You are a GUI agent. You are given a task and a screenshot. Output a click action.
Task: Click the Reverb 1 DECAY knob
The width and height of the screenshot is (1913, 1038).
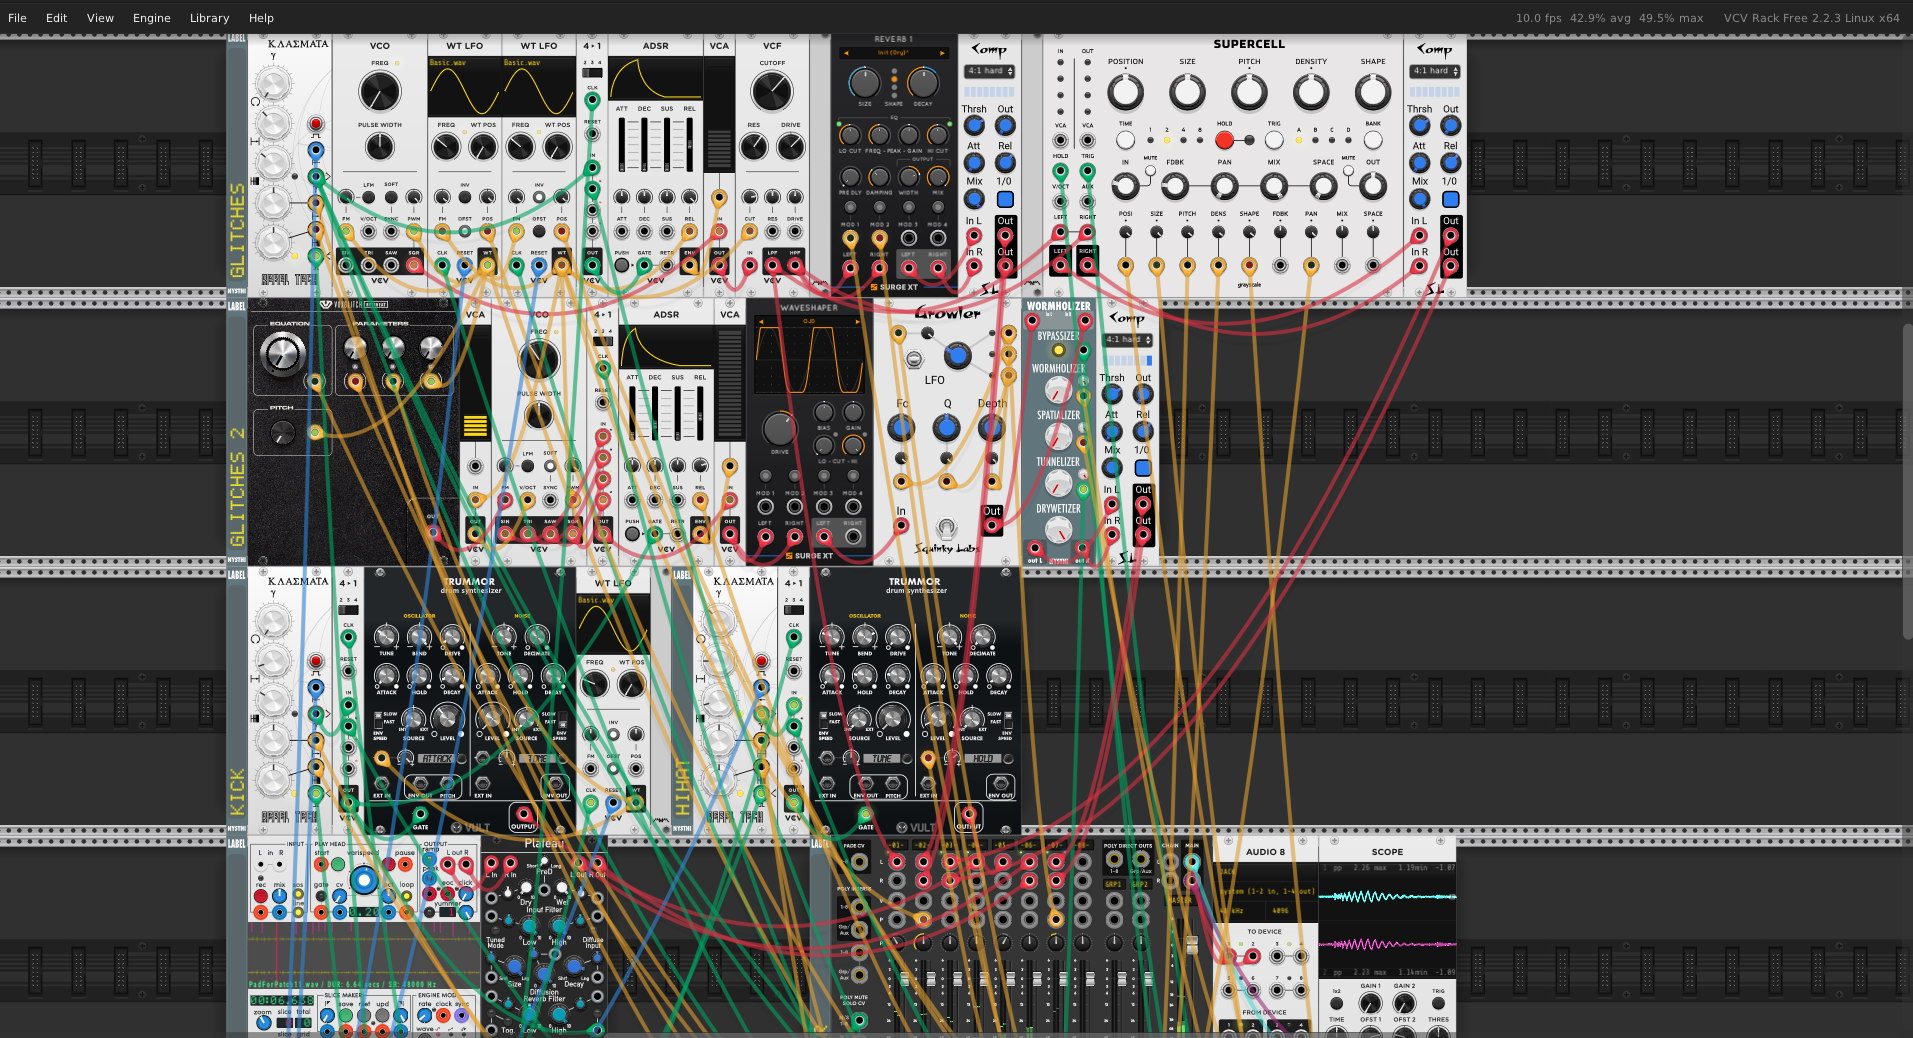click(x=922, y=82)
